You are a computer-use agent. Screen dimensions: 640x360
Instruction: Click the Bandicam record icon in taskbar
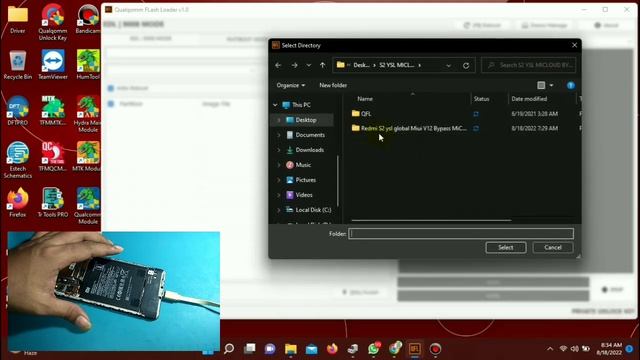pos(435,349)
